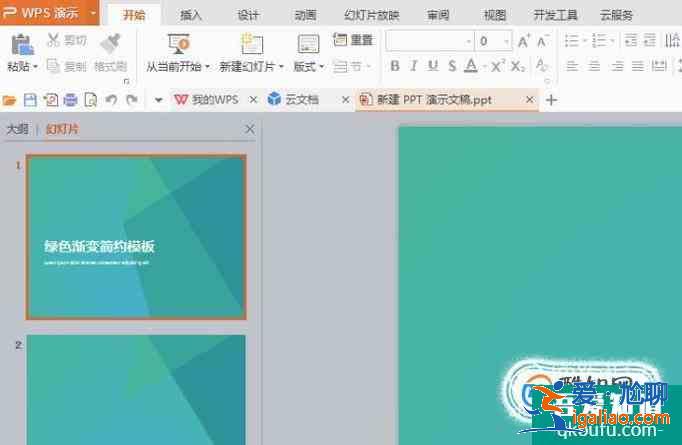Screen dimensions: 682x445
Task: Open the font size dropdown
Action: 506,41
